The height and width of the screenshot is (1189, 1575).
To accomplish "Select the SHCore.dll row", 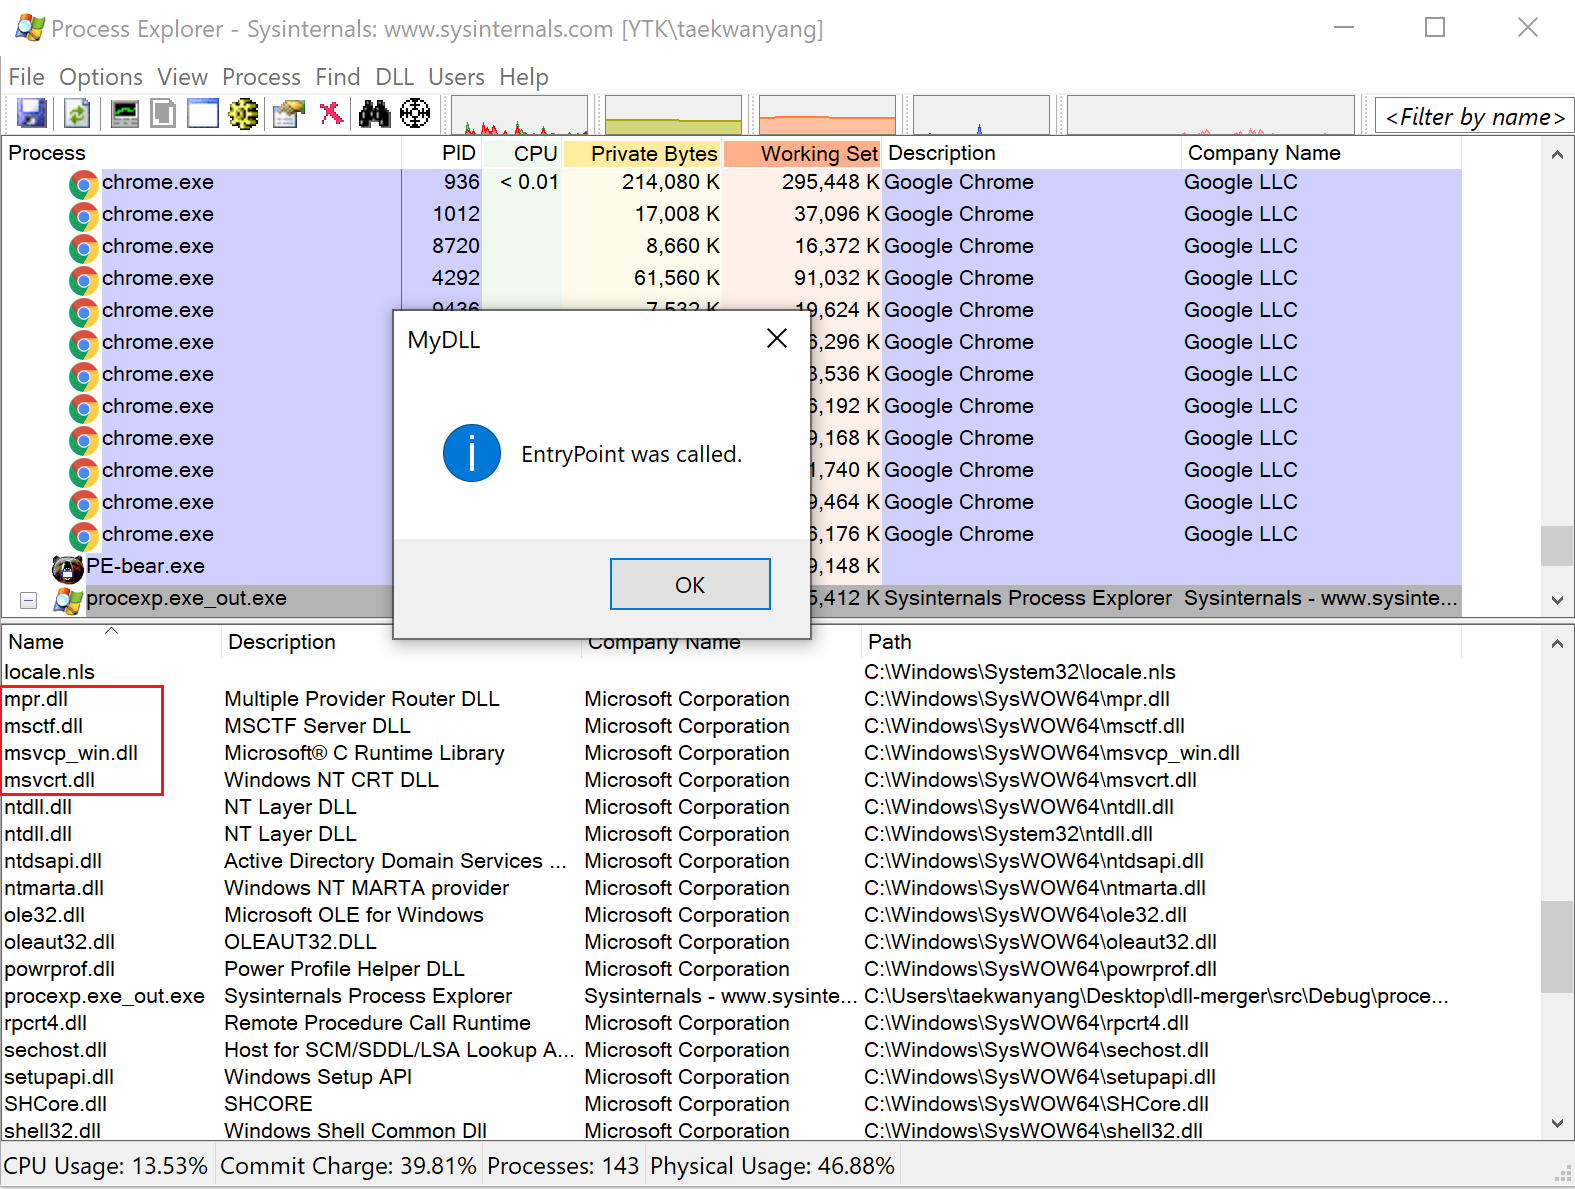I will 731,1104.
